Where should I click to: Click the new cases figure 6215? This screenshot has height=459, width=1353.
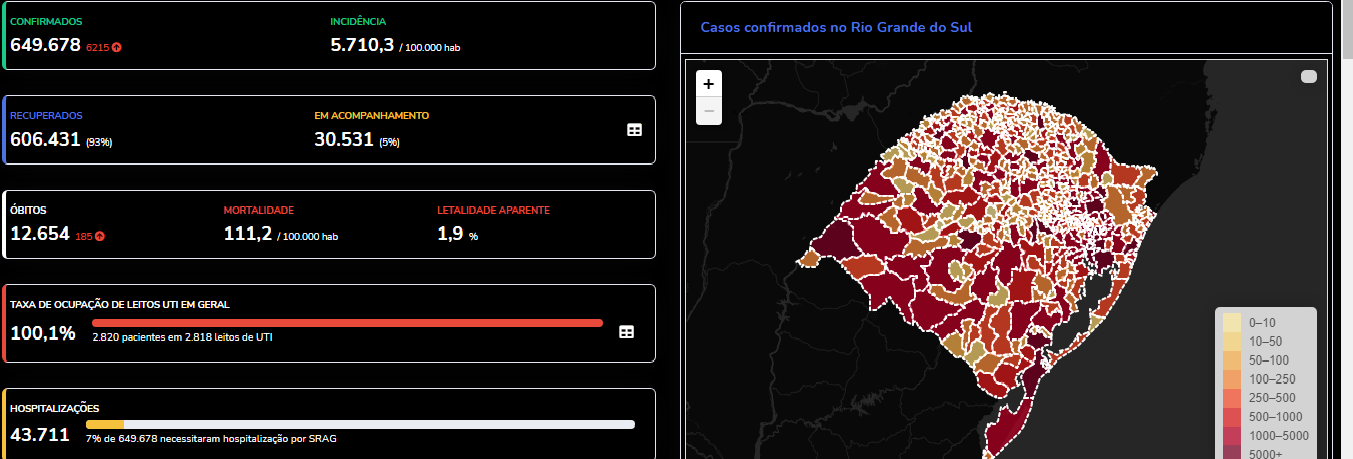pyautogui.click(x=98, y=47)
